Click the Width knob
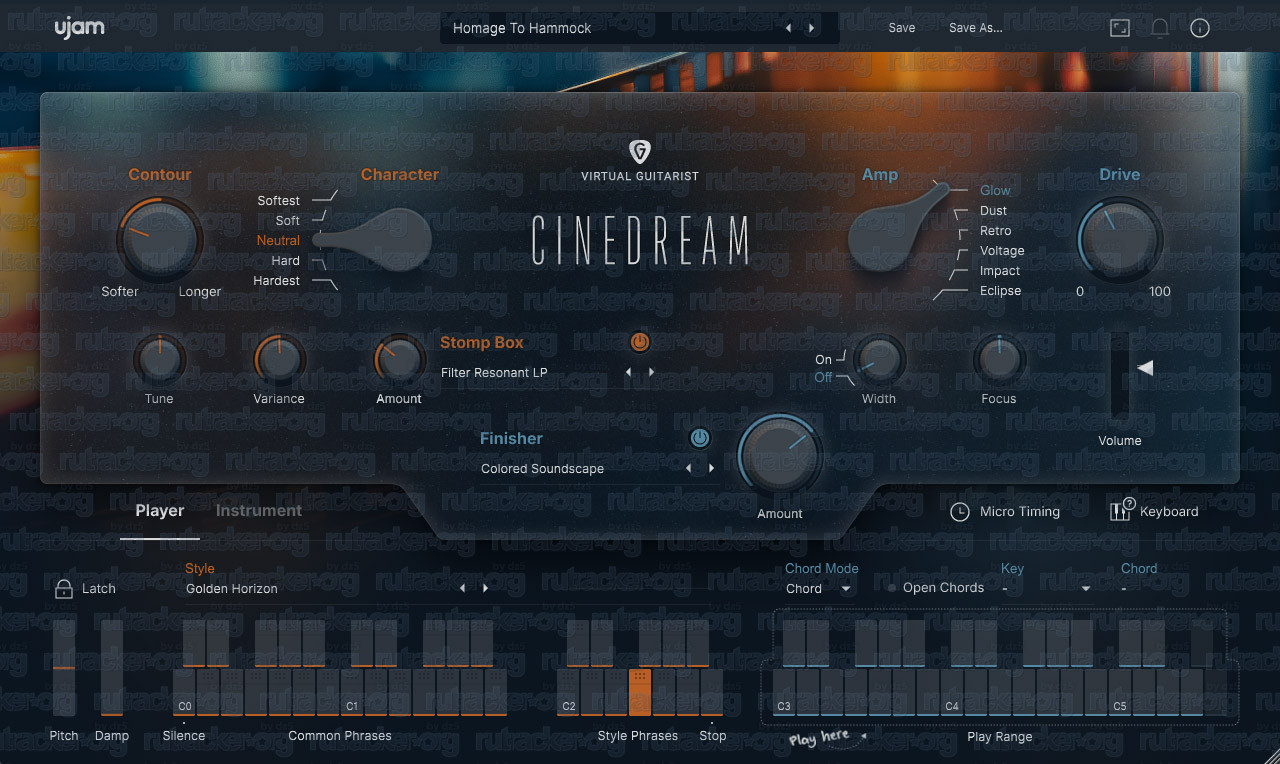 (879, 359)
